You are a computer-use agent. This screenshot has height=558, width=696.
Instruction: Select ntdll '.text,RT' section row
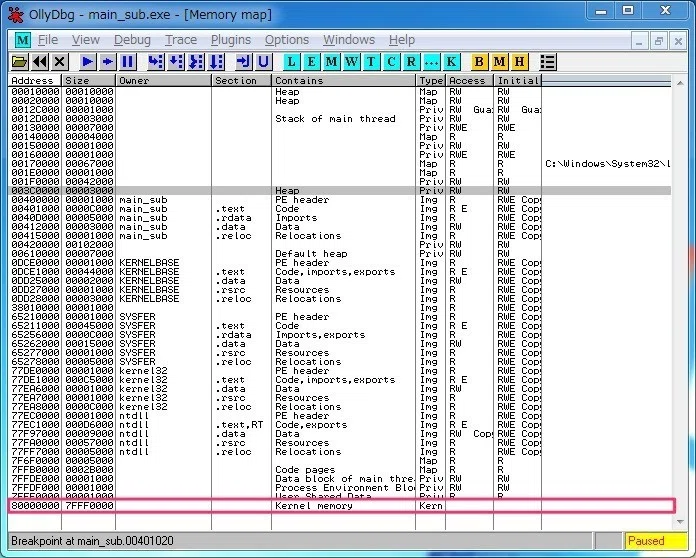[340, 425]
